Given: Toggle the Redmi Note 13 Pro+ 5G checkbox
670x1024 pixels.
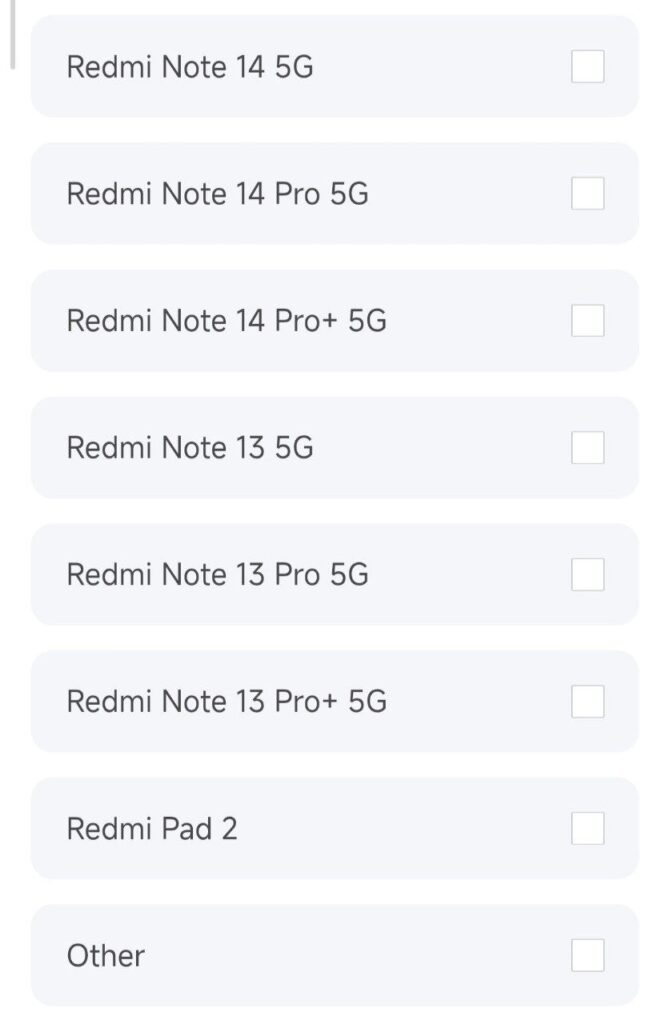Looking at the screenshot, I should coord(588,701).
